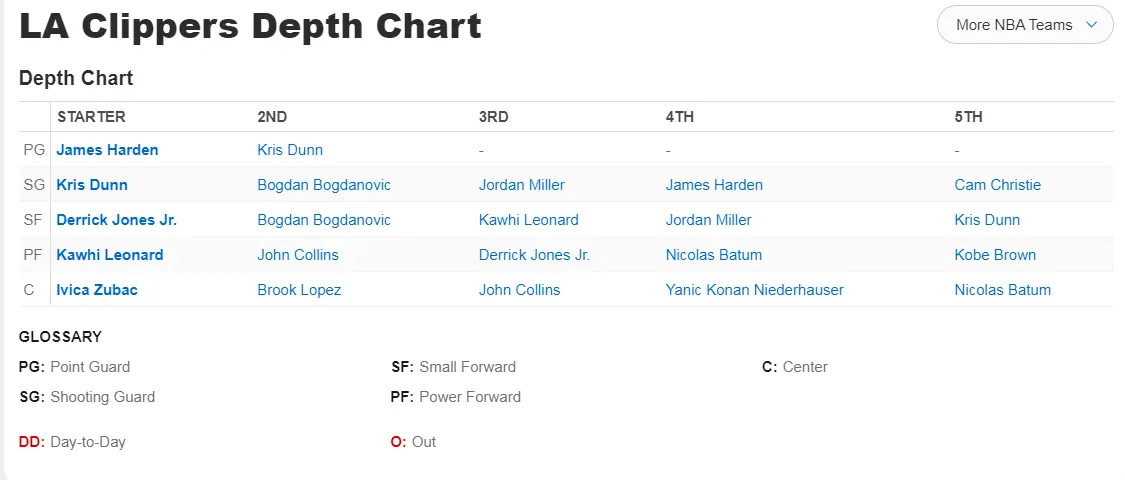Viewport: 1125px width, 490px height.
Task: Select starting power forward Kawhi Leonard
Action: 110,255
